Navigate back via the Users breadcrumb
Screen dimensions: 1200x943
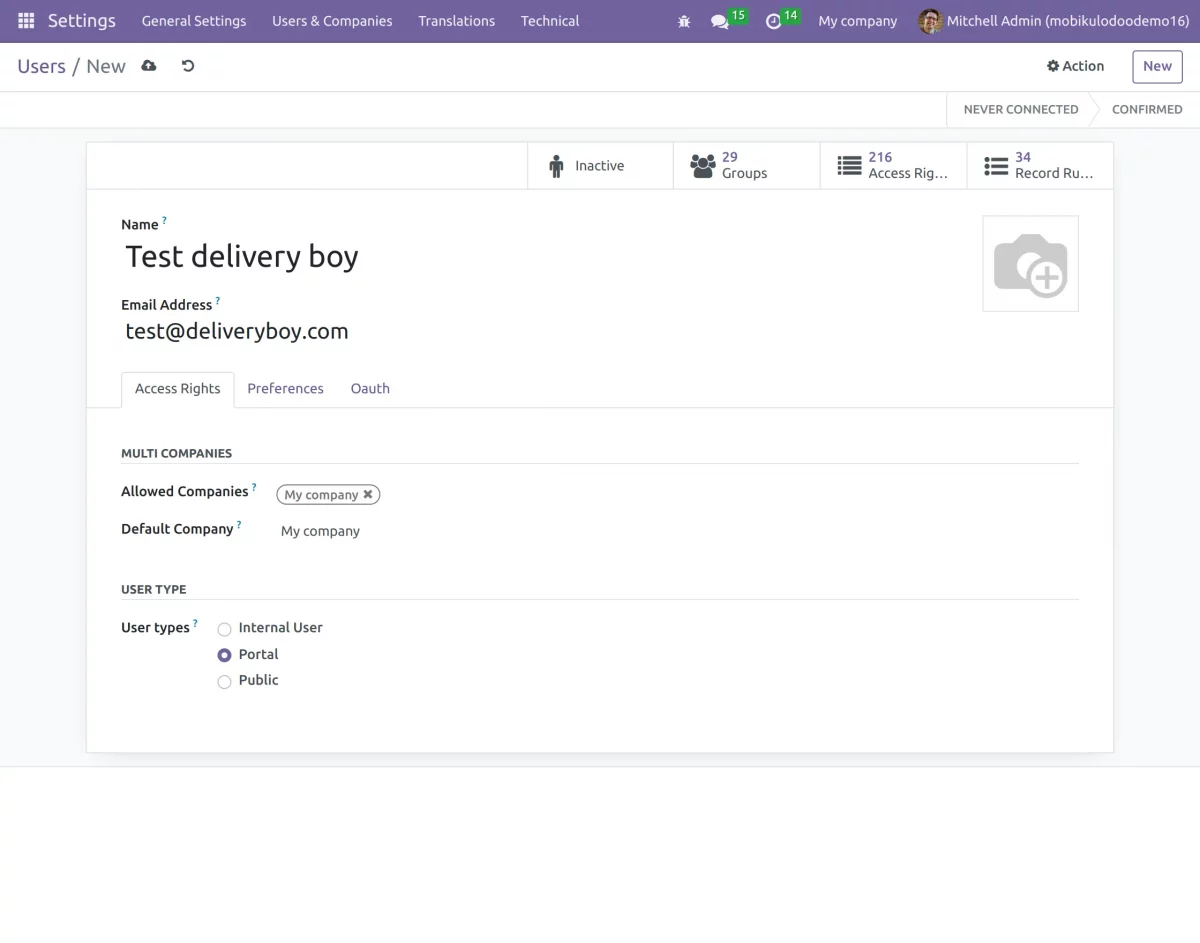coord(41,66)
